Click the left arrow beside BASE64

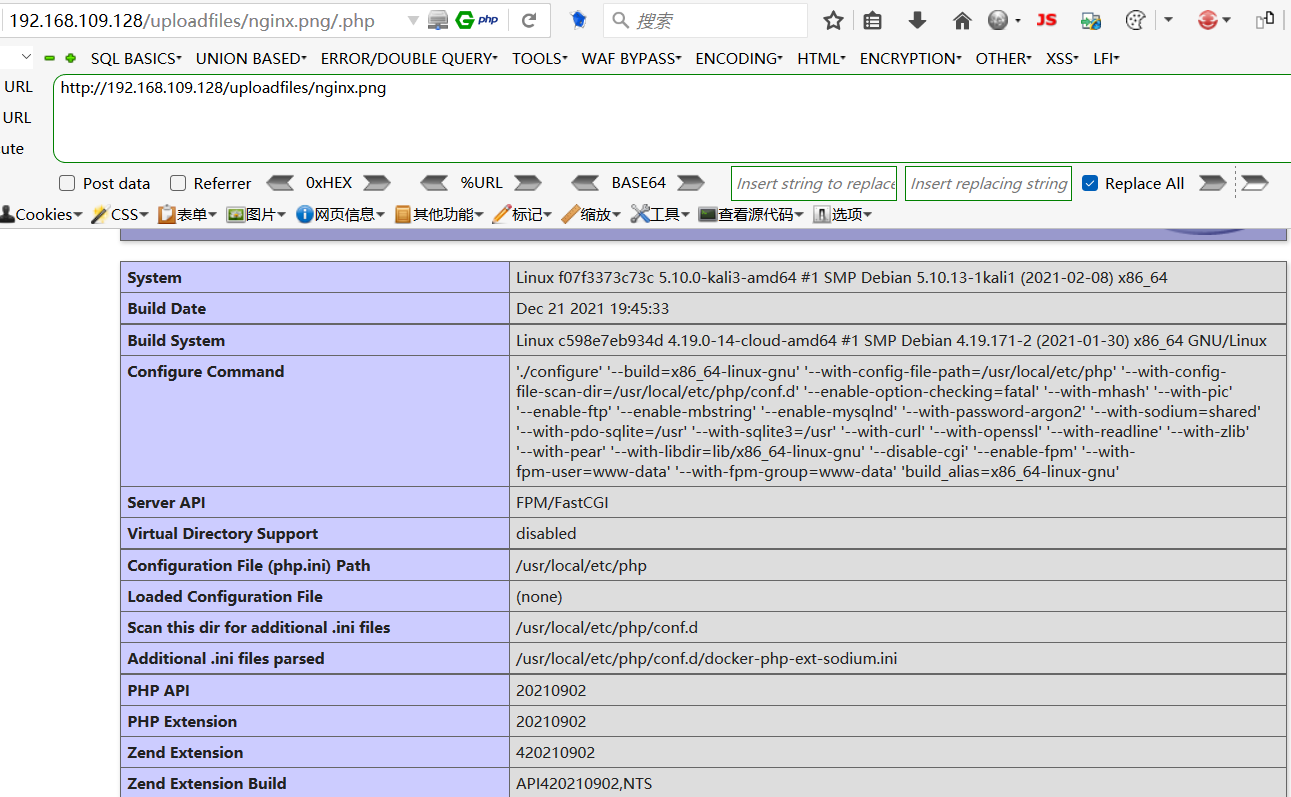(x=585, y=183)
